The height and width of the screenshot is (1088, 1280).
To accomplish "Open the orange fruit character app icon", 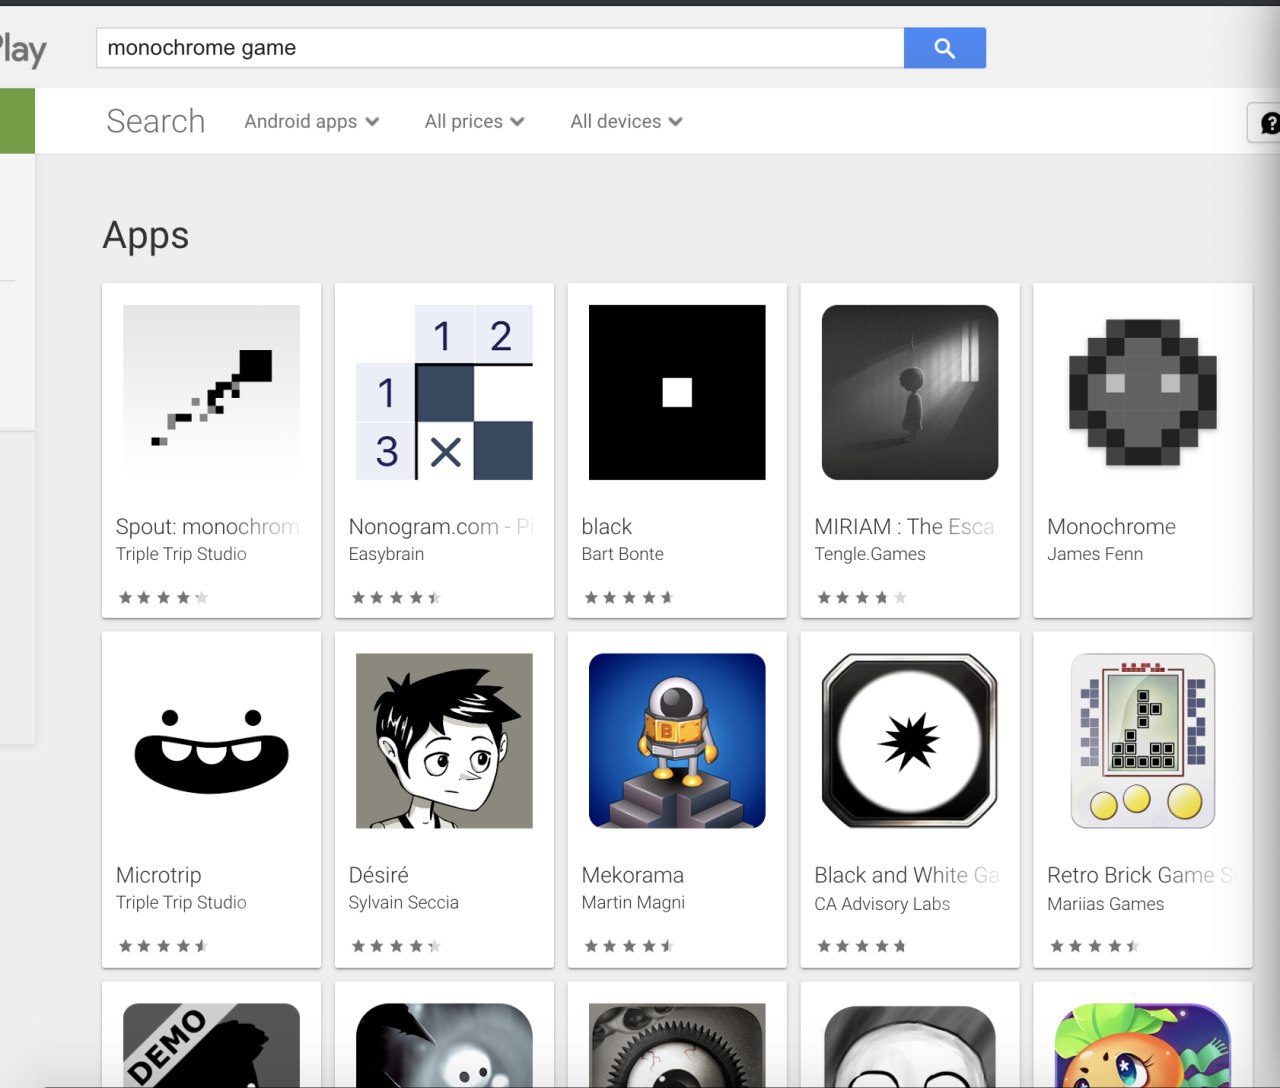I will click(x=1143, y=1045).
